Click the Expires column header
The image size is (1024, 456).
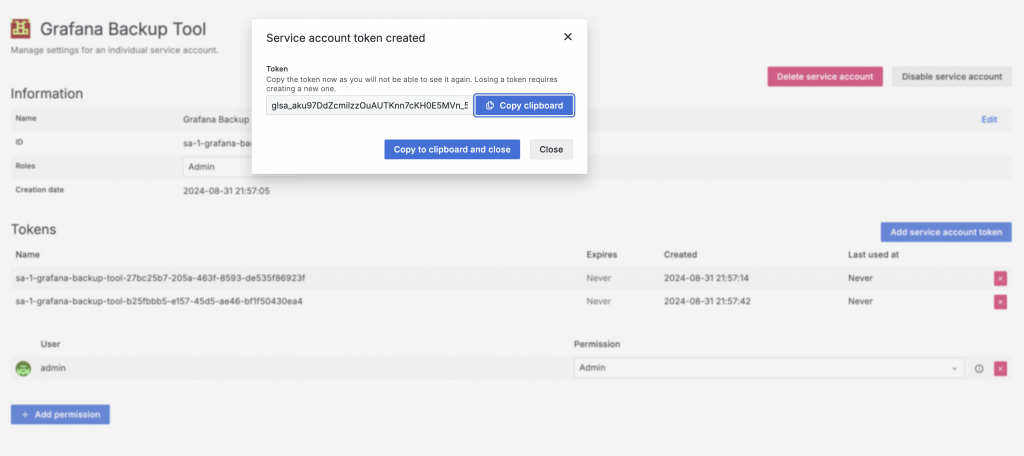click(x=601, y=255)
